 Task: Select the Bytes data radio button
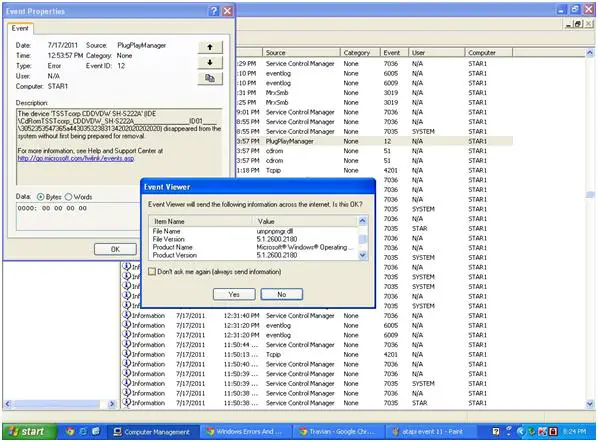click(40, 197)
